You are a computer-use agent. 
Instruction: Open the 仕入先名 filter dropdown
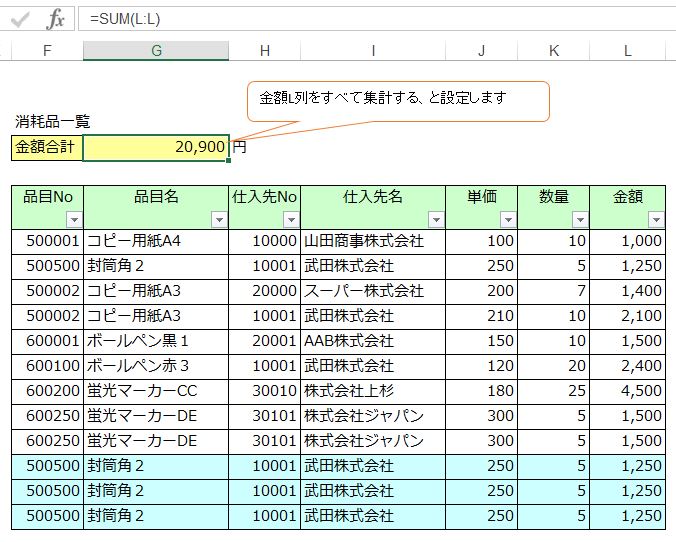[x=436, y=220]
